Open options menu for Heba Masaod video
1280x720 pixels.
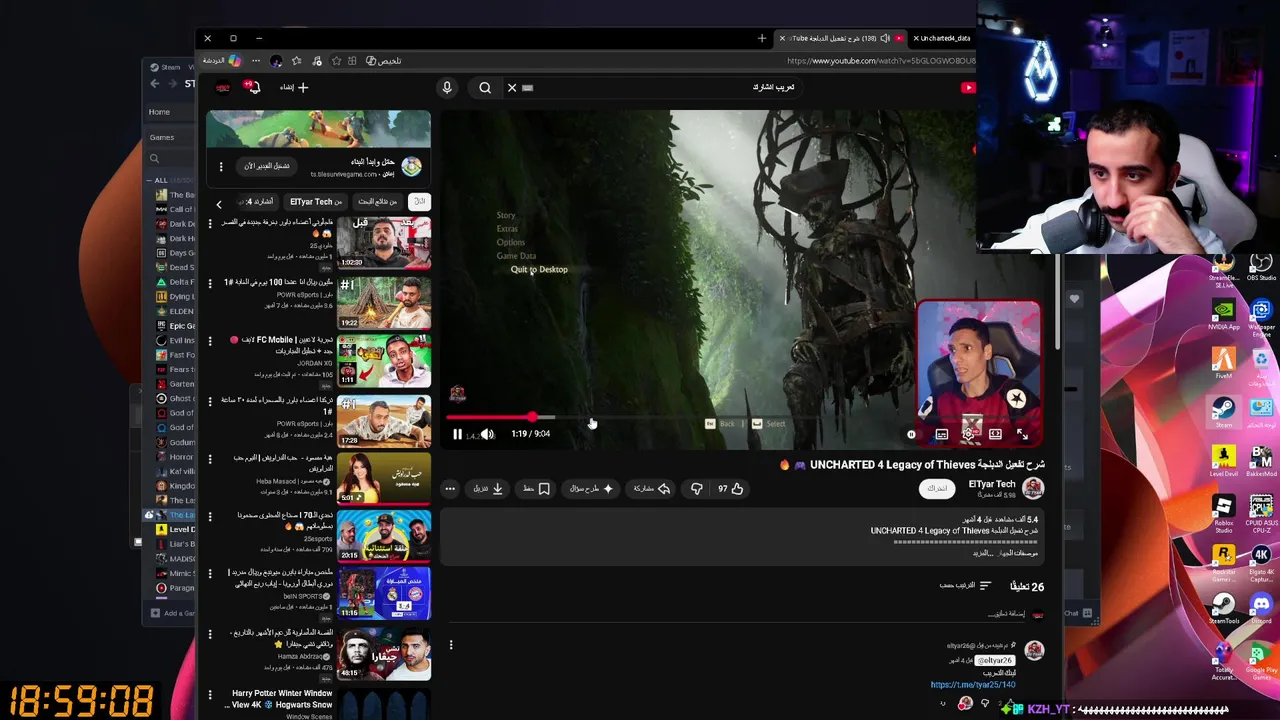[210, 458]
